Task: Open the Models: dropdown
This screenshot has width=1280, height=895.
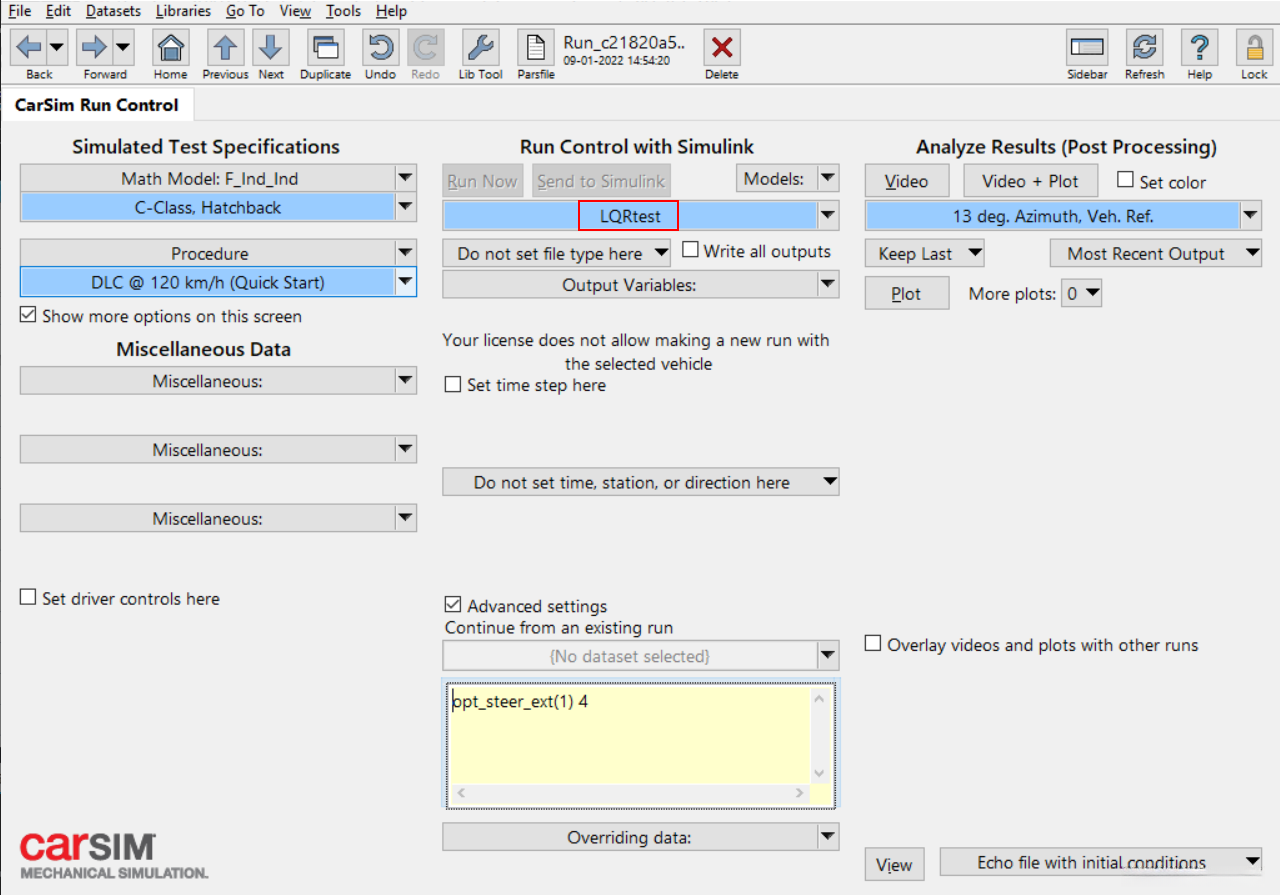Action: pyautogui.click(x=787, y=179)
